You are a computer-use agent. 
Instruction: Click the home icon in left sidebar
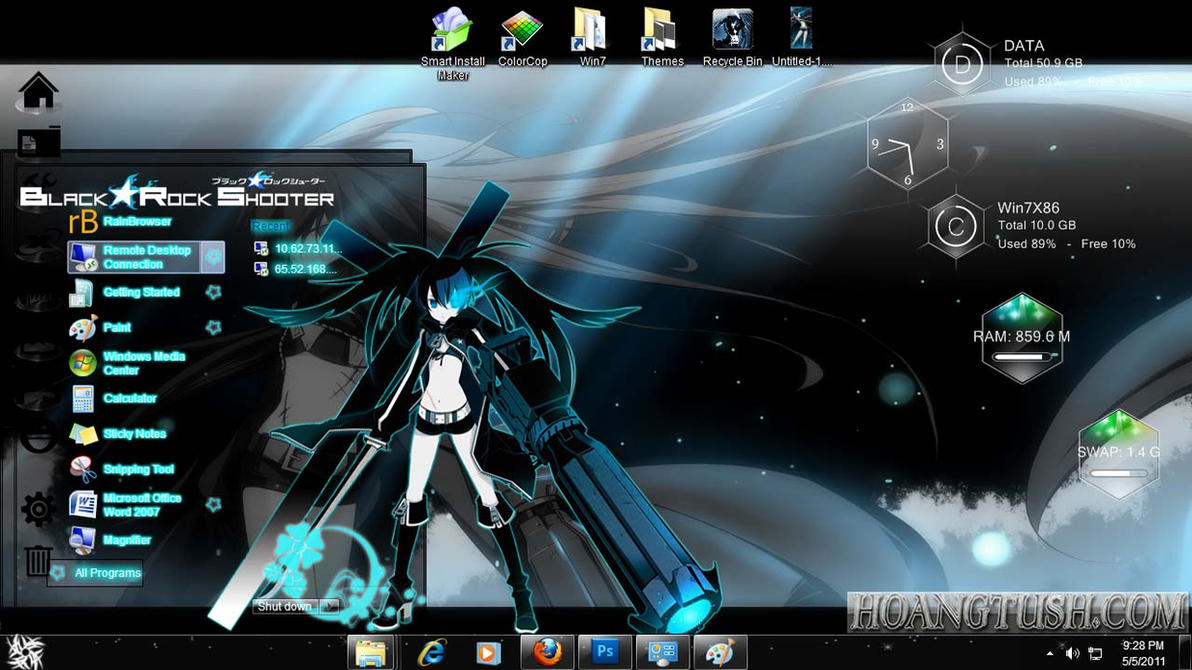(38, 91)
